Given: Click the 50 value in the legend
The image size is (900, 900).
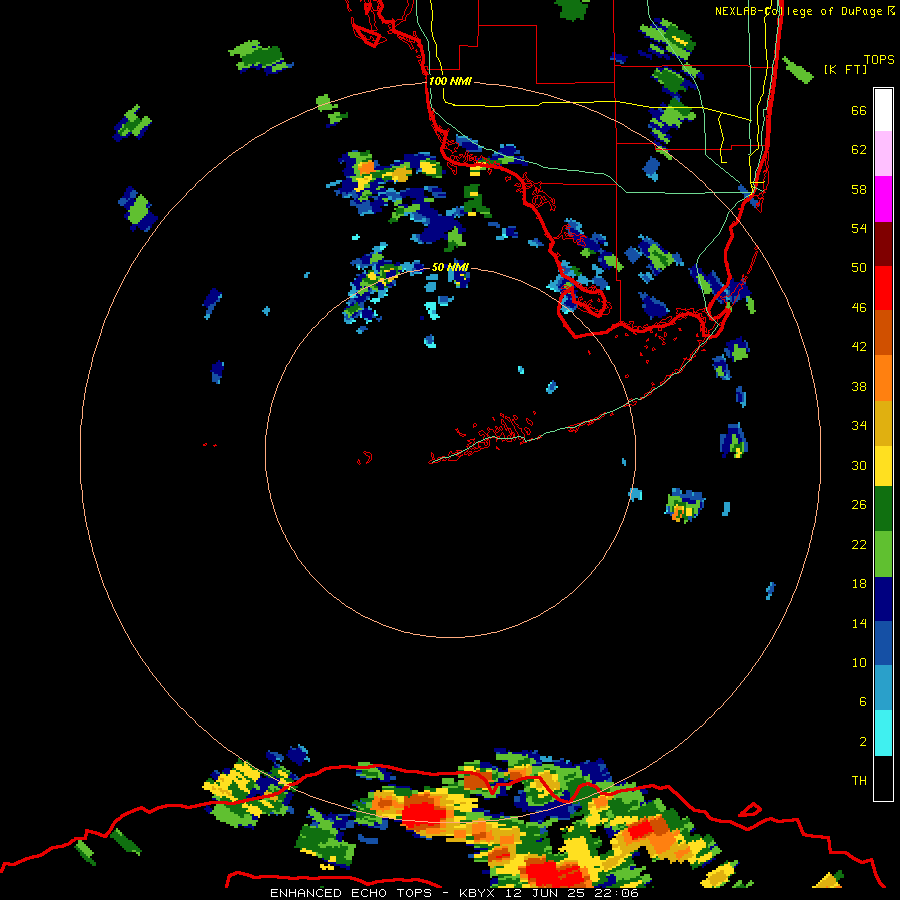Looking at the screenshot, I should [x=859, y=268].
